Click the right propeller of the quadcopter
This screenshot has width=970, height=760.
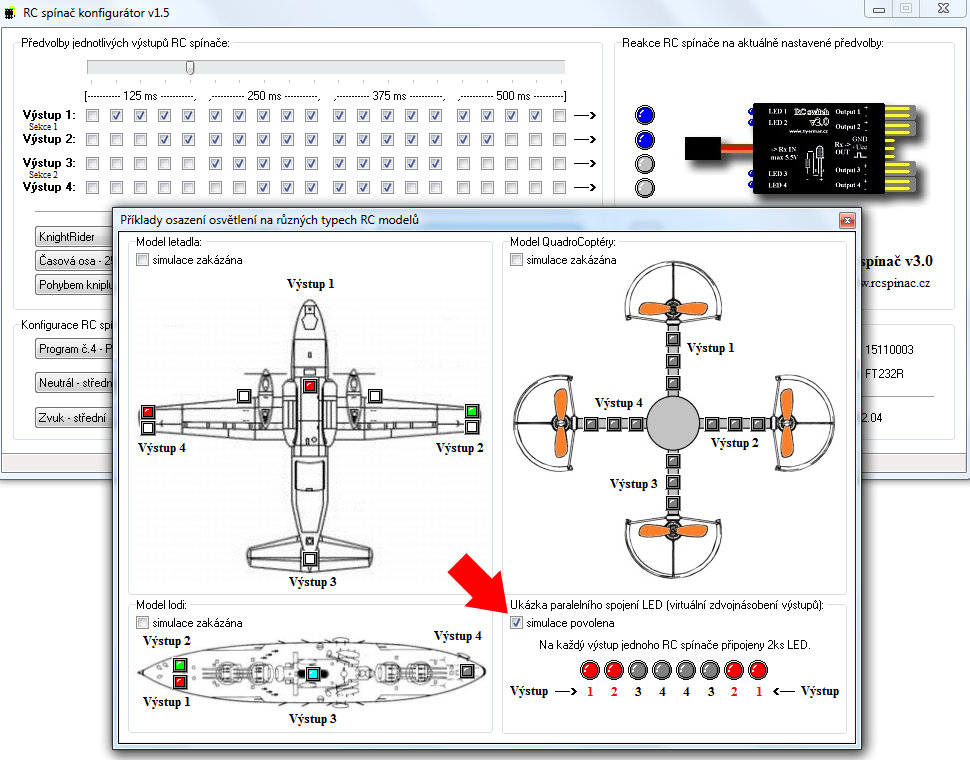point(786,423)
